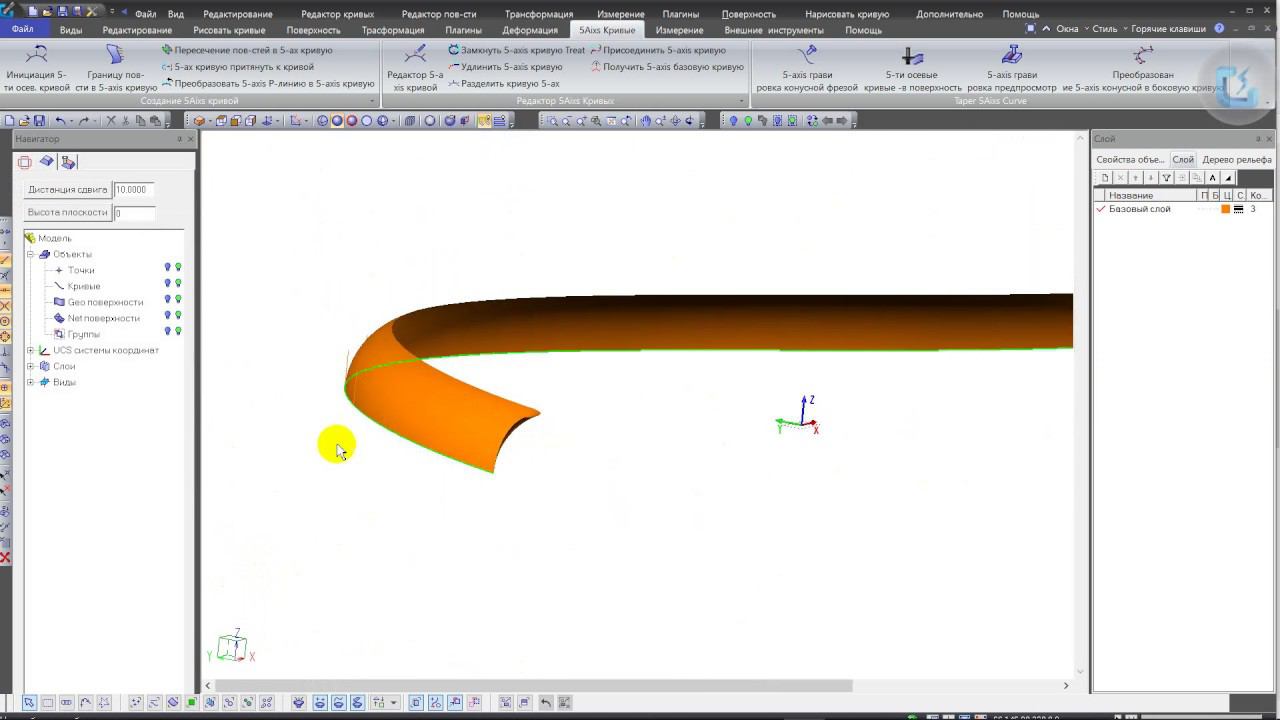Toggle the blue bulb visibility for Точки
Viewport: 1280px width, 720px height.
pos(167,268)
